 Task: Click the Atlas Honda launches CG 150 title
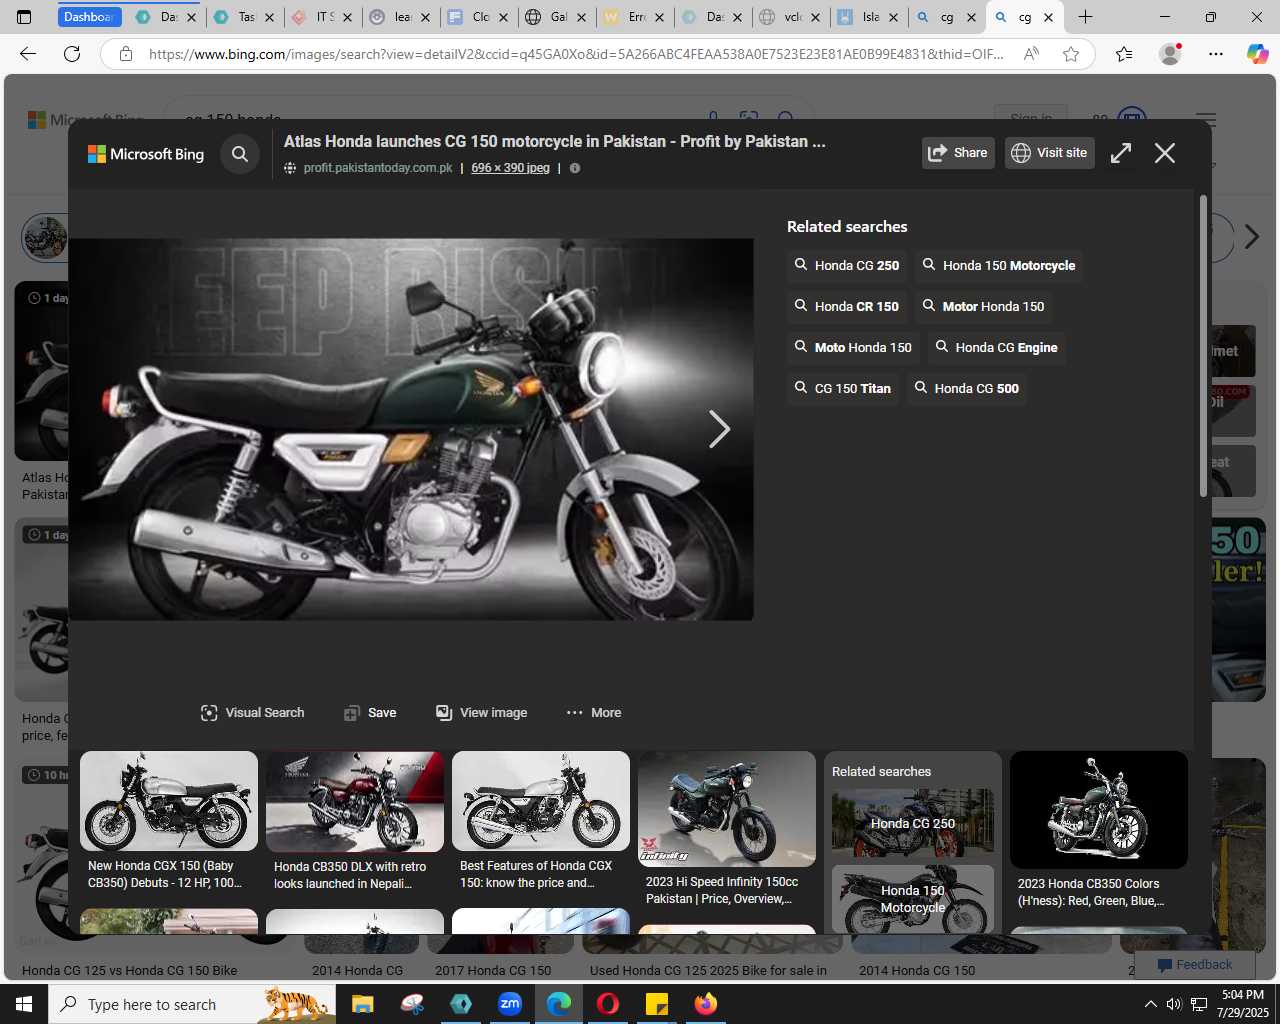(x=555, y=141)
